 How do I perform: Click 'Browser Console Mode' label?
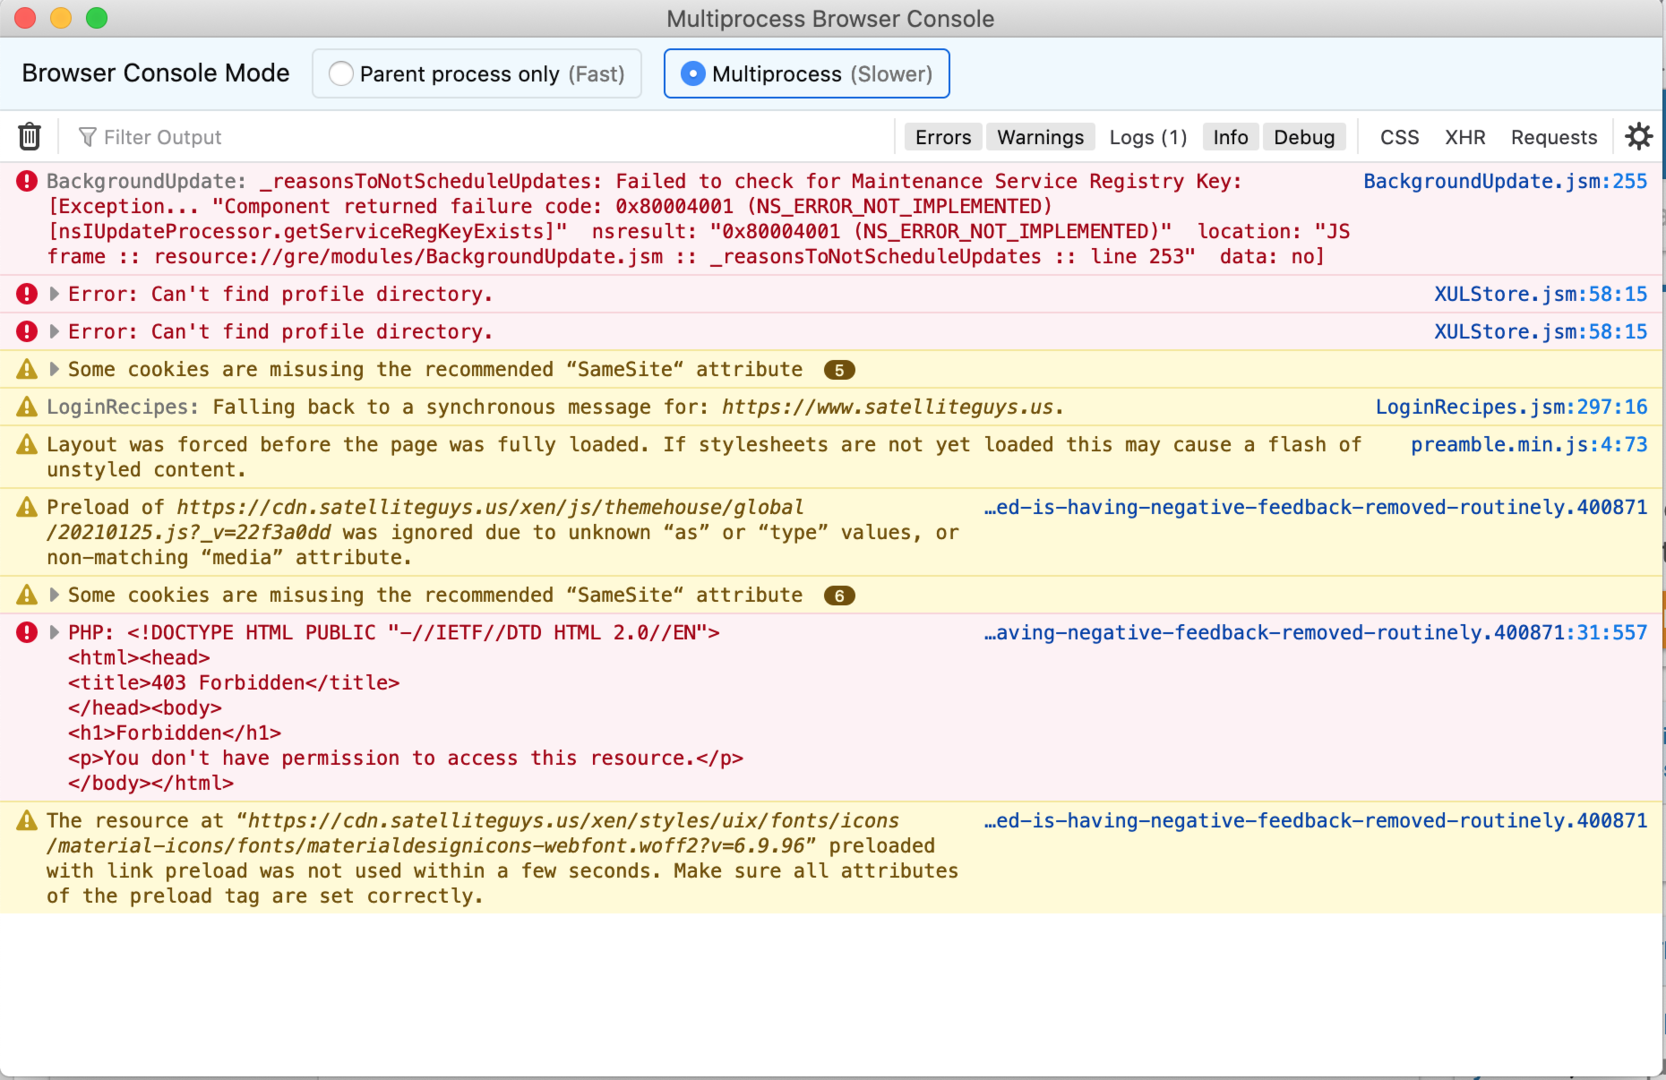(156, 73)
